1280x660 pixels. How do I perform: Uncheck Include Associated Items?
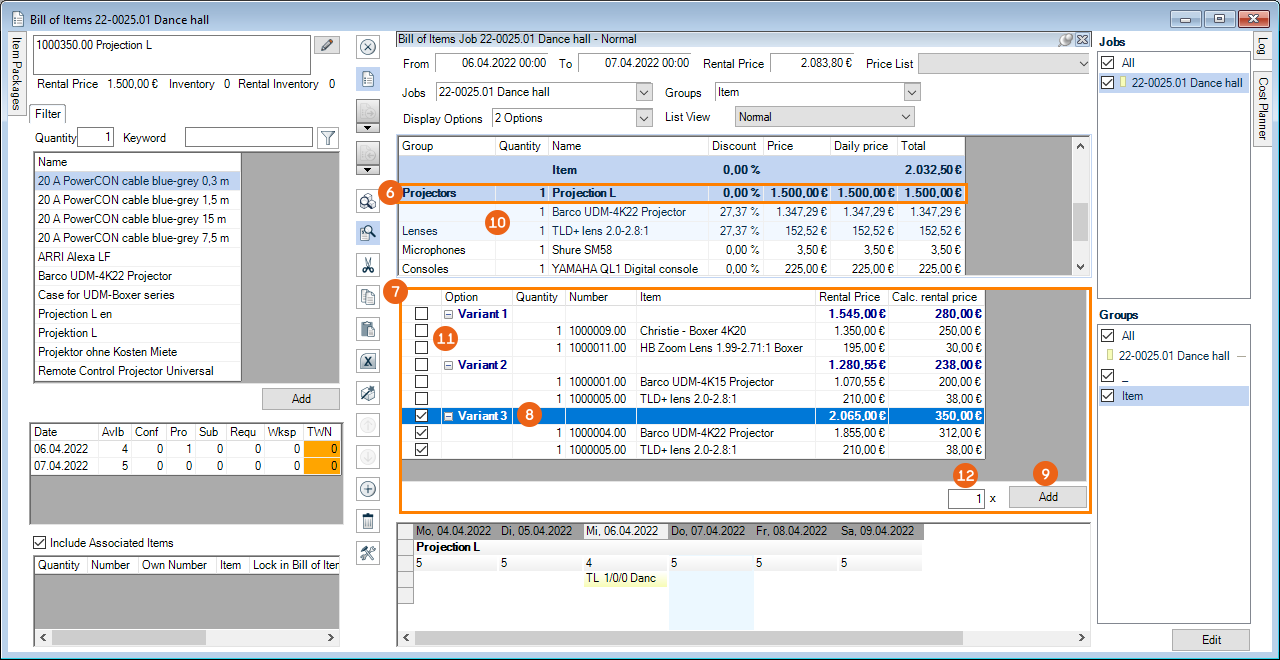click(x=40, y=543)
